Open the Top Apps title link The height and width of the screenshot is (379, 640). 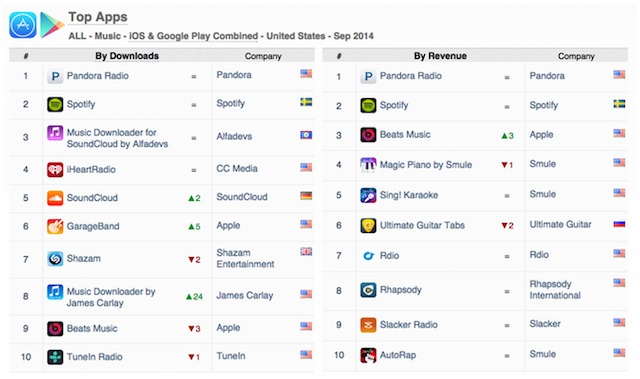(98, 17)
